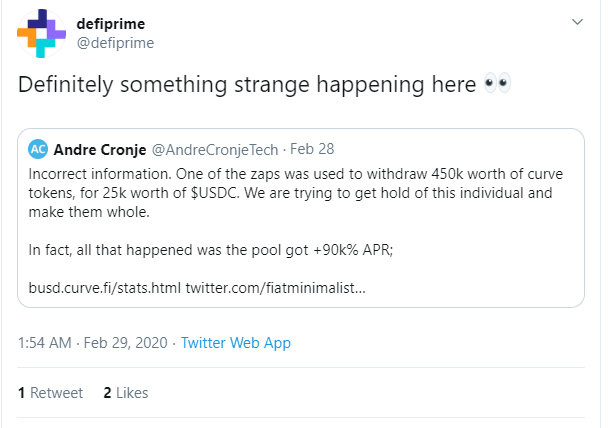Click the eyes emoji in the tweet
The width and height of the screenshot is (612, 428).
tap(497, 85)
